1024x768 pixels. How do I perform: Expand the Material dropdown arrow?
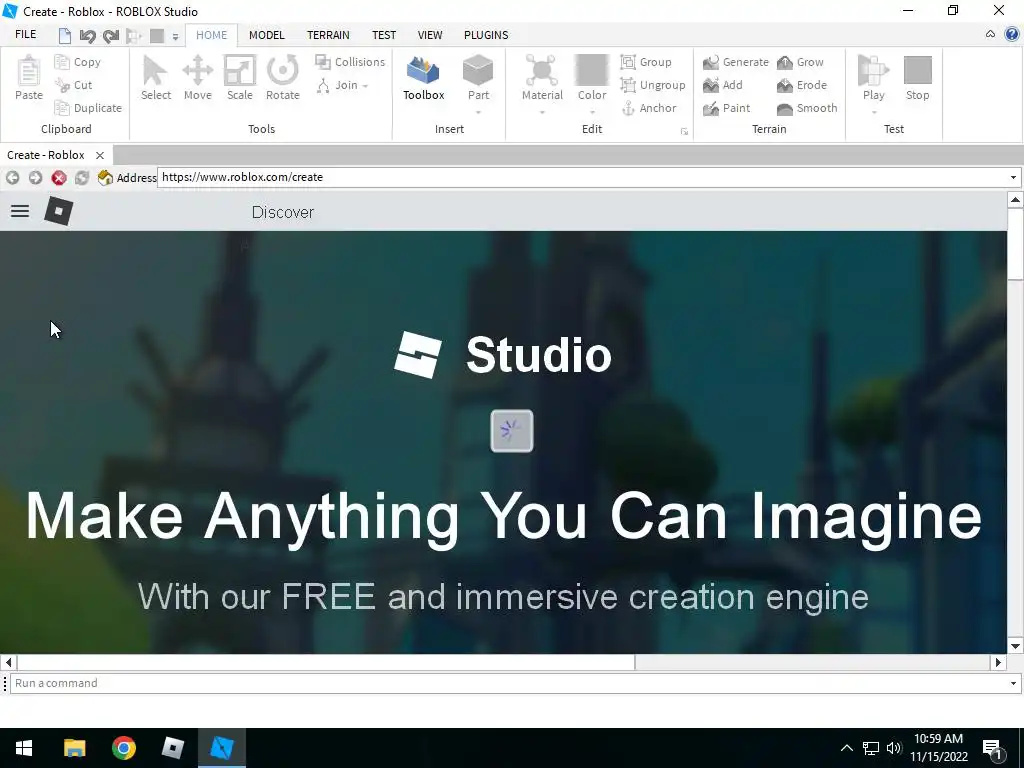542,112
